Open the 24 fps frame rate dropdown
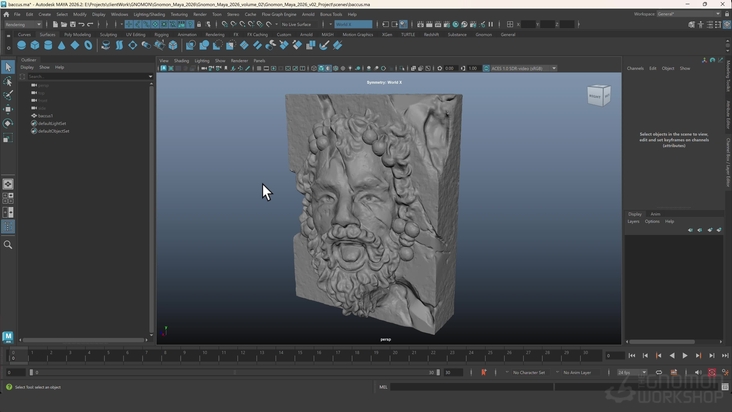The width and height of the screenshot is (732, 412). tap(632, 372)
